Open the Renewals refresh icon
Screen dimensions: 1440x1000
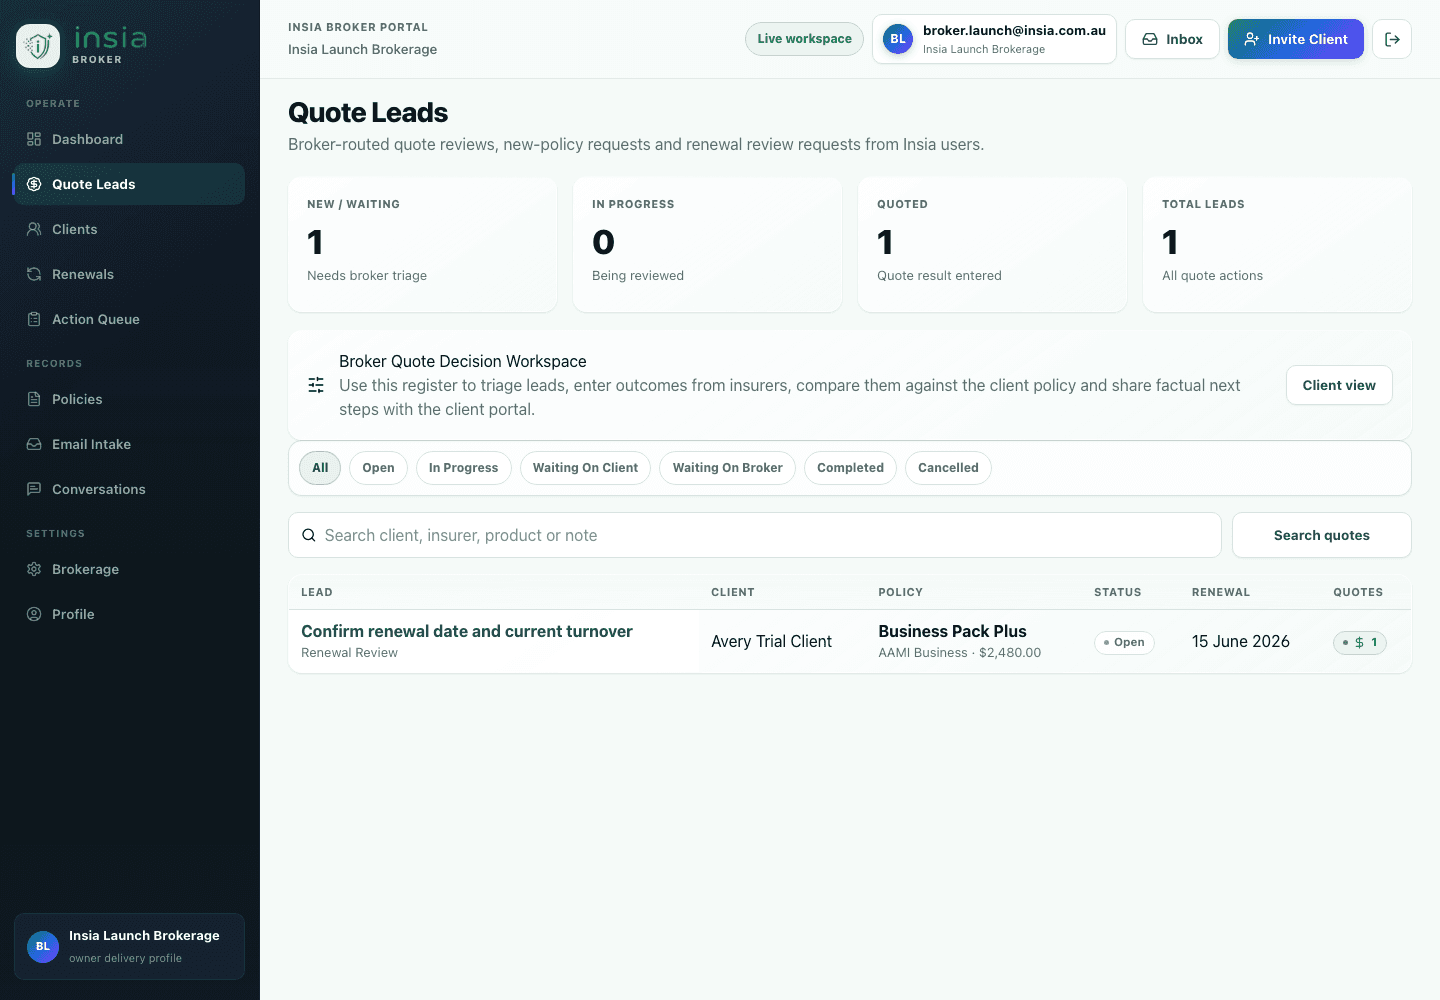click(x=34, y=274)
